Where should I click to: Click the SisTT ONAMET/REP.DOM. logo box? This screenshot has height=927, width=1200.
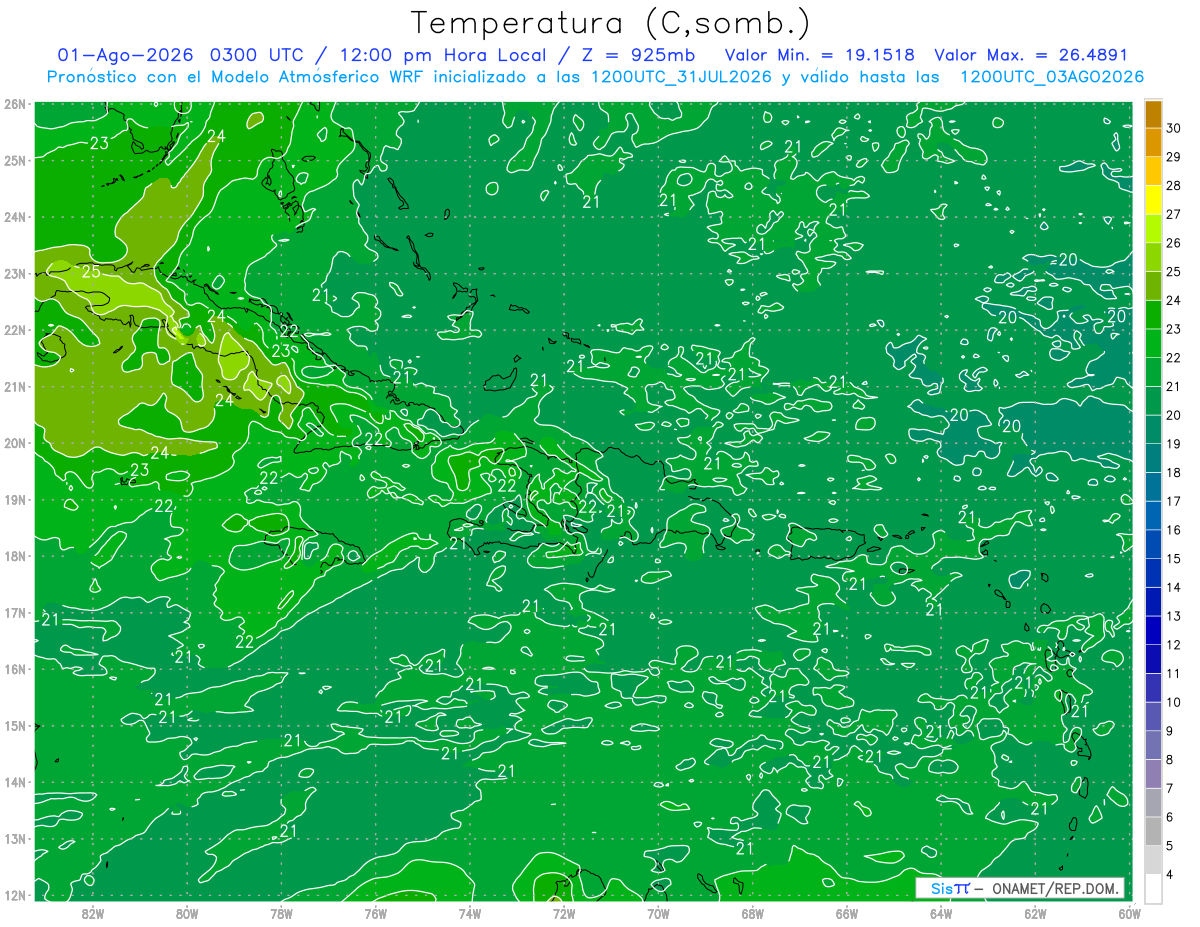coord(1020,888)
